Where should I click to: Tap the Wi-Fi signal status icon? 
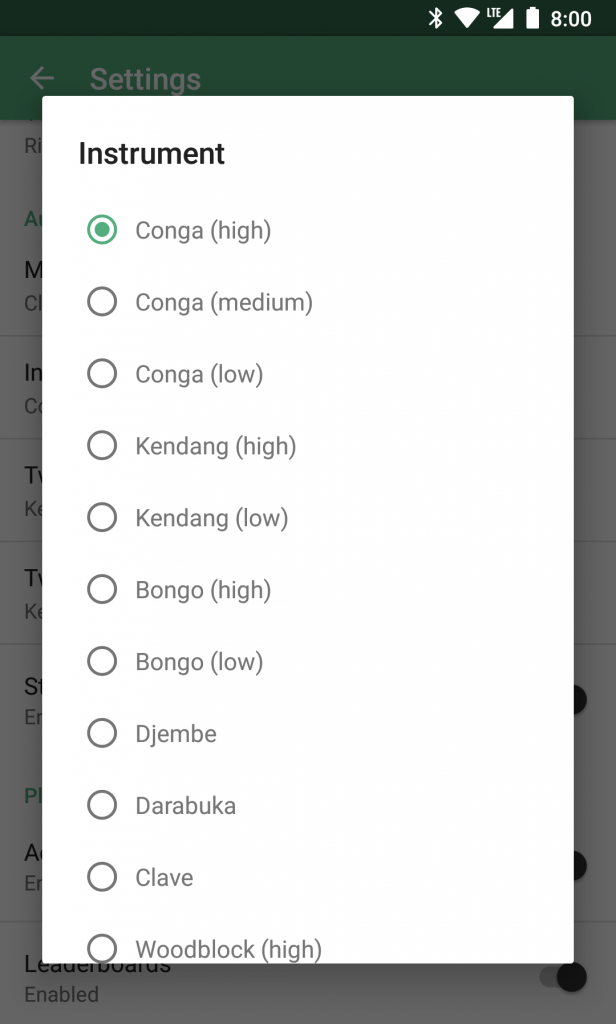466,18
